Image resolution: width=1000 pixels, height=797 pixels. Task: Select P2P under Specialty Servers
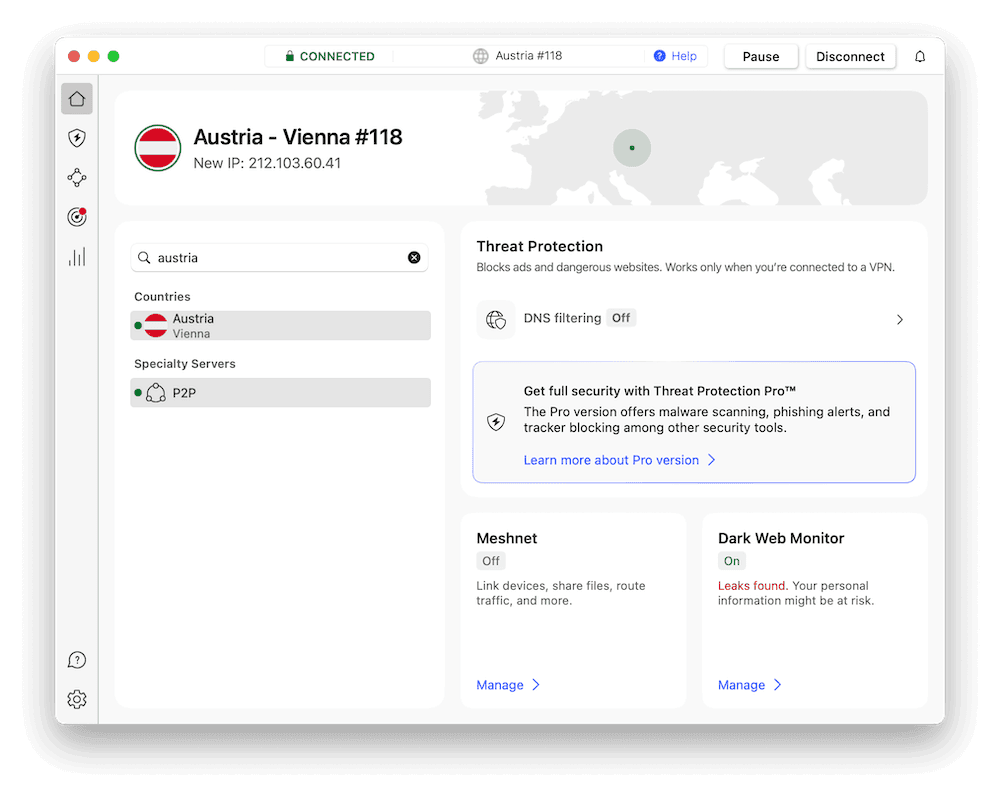coord(280,393)
